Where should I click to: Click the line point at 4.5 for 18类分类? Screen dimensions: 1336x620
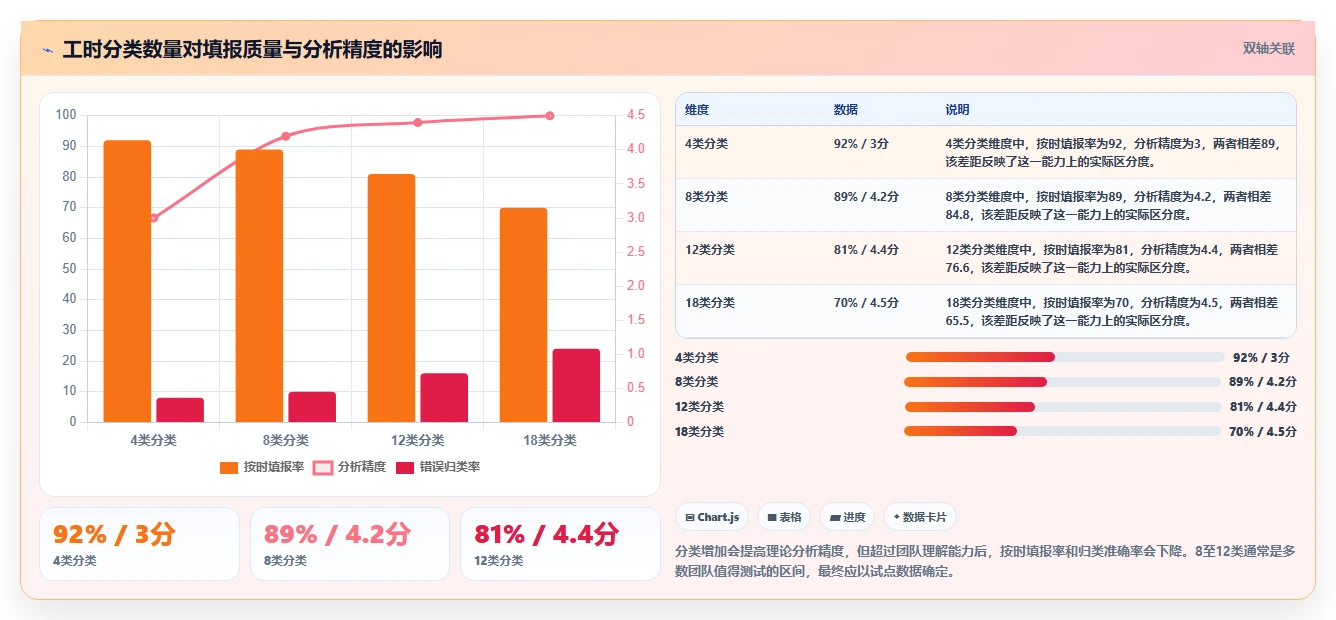[x=549, y=116]
